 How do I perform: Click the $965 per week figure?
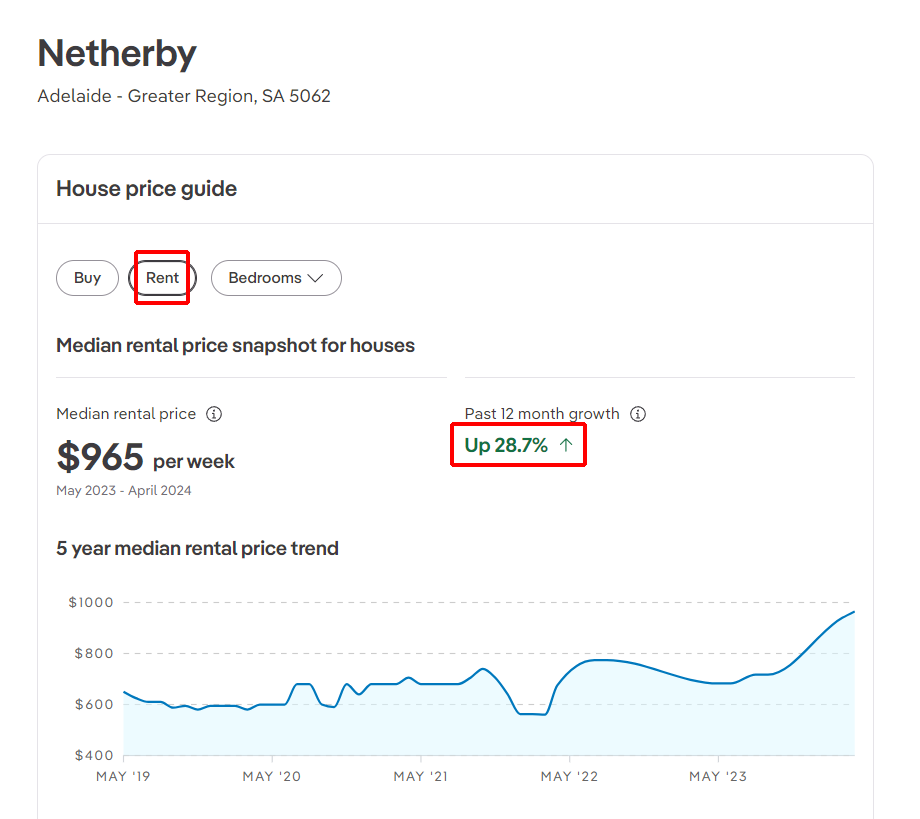pyautogui.click(x=146, y=457)
